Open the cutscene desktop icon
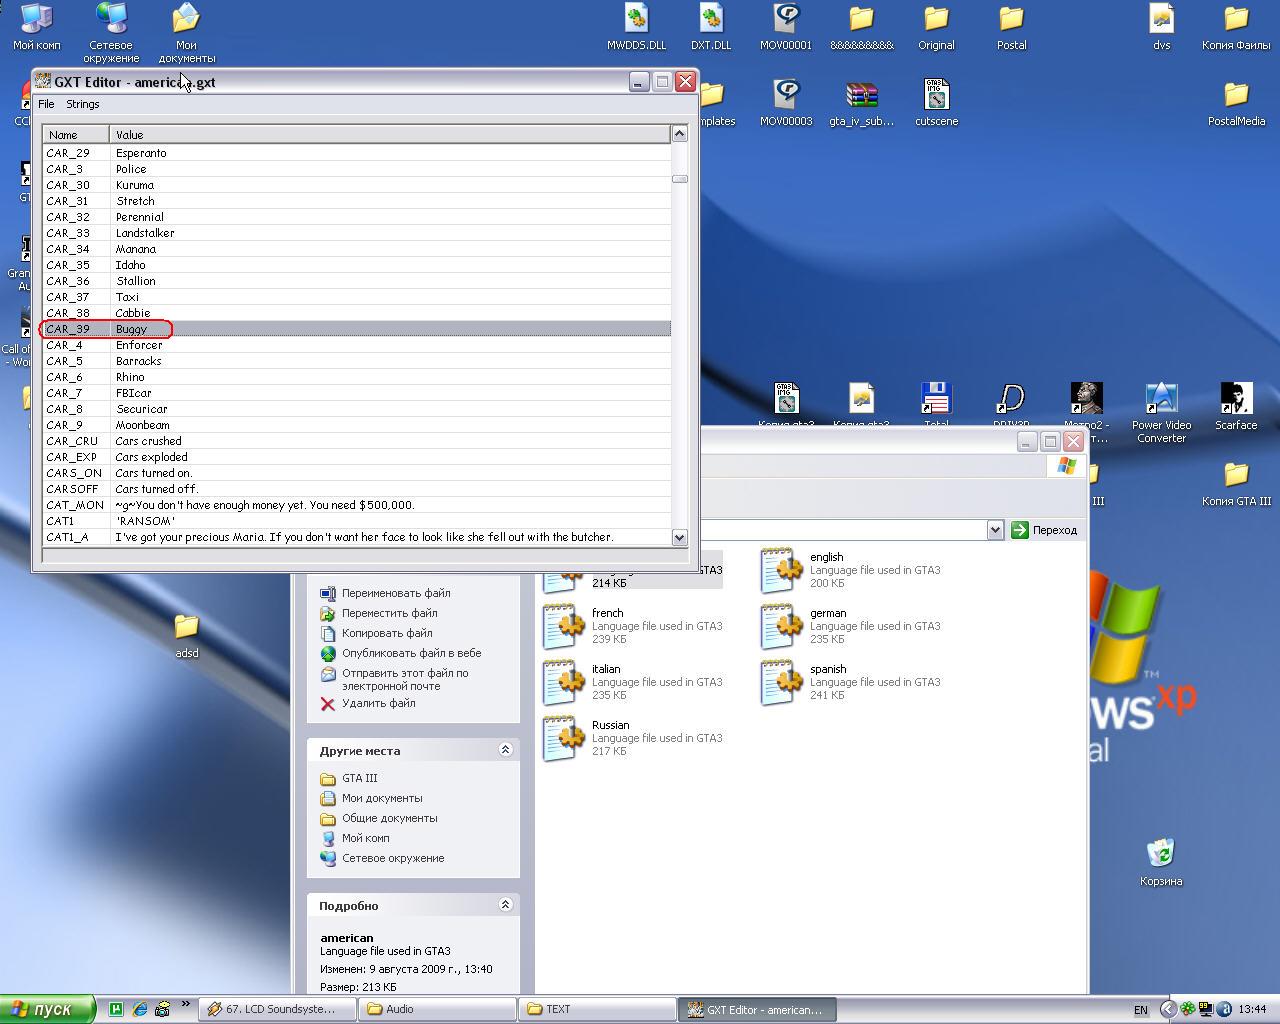 coord(936,97)
